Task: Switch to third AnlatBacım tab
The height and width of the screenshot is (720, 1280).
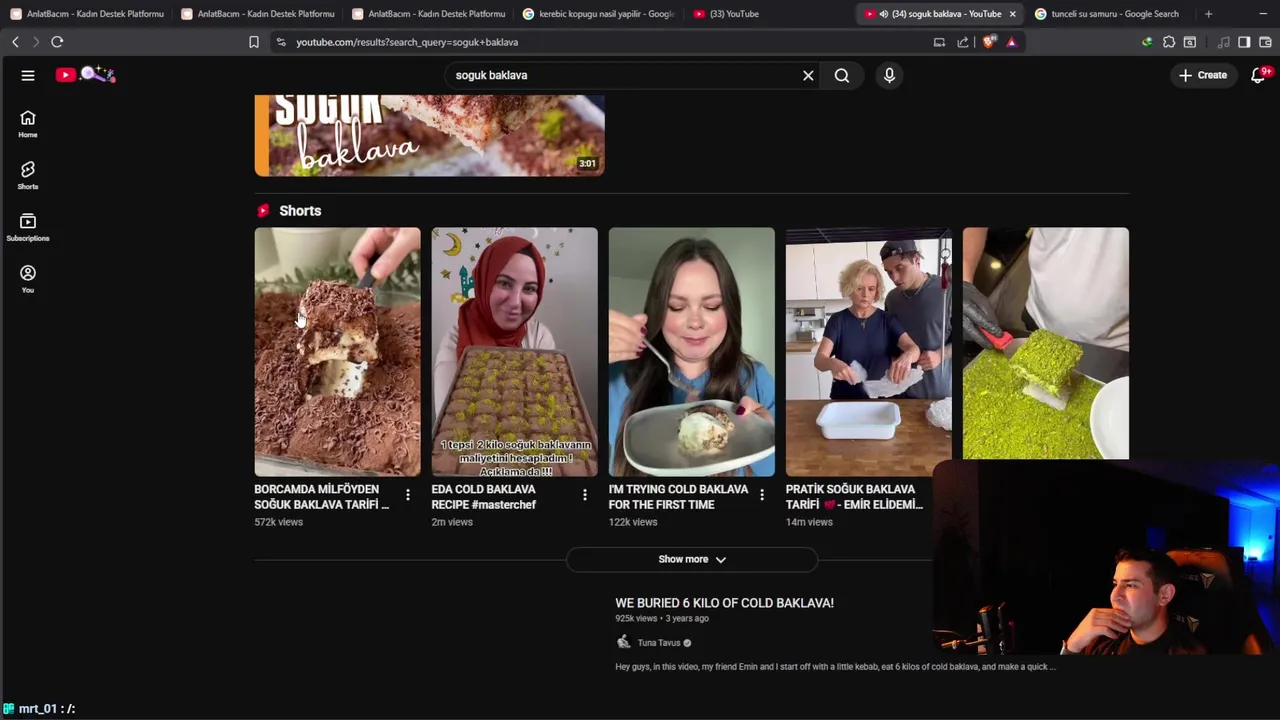Action: 429,14
